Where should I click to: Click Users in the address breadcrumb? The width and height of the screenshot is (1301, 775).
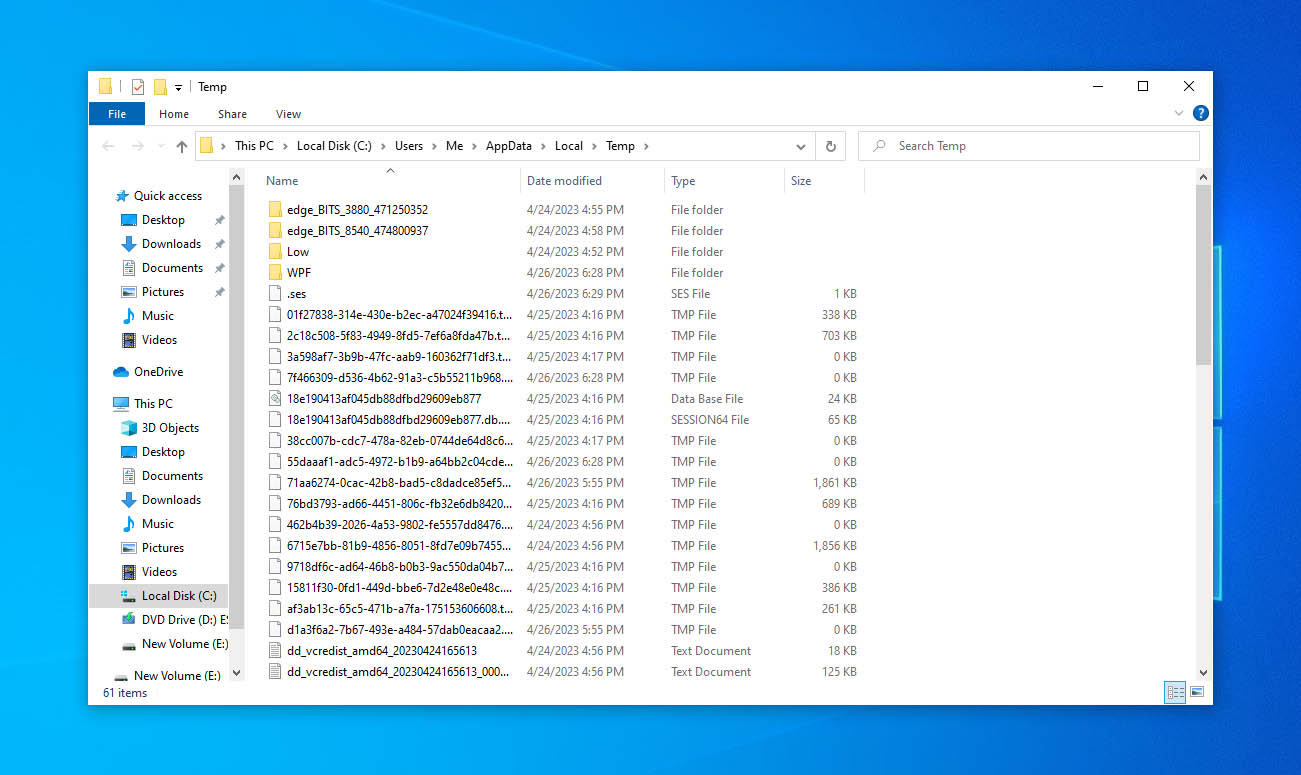pyautogui.click(x=409, y=146)
